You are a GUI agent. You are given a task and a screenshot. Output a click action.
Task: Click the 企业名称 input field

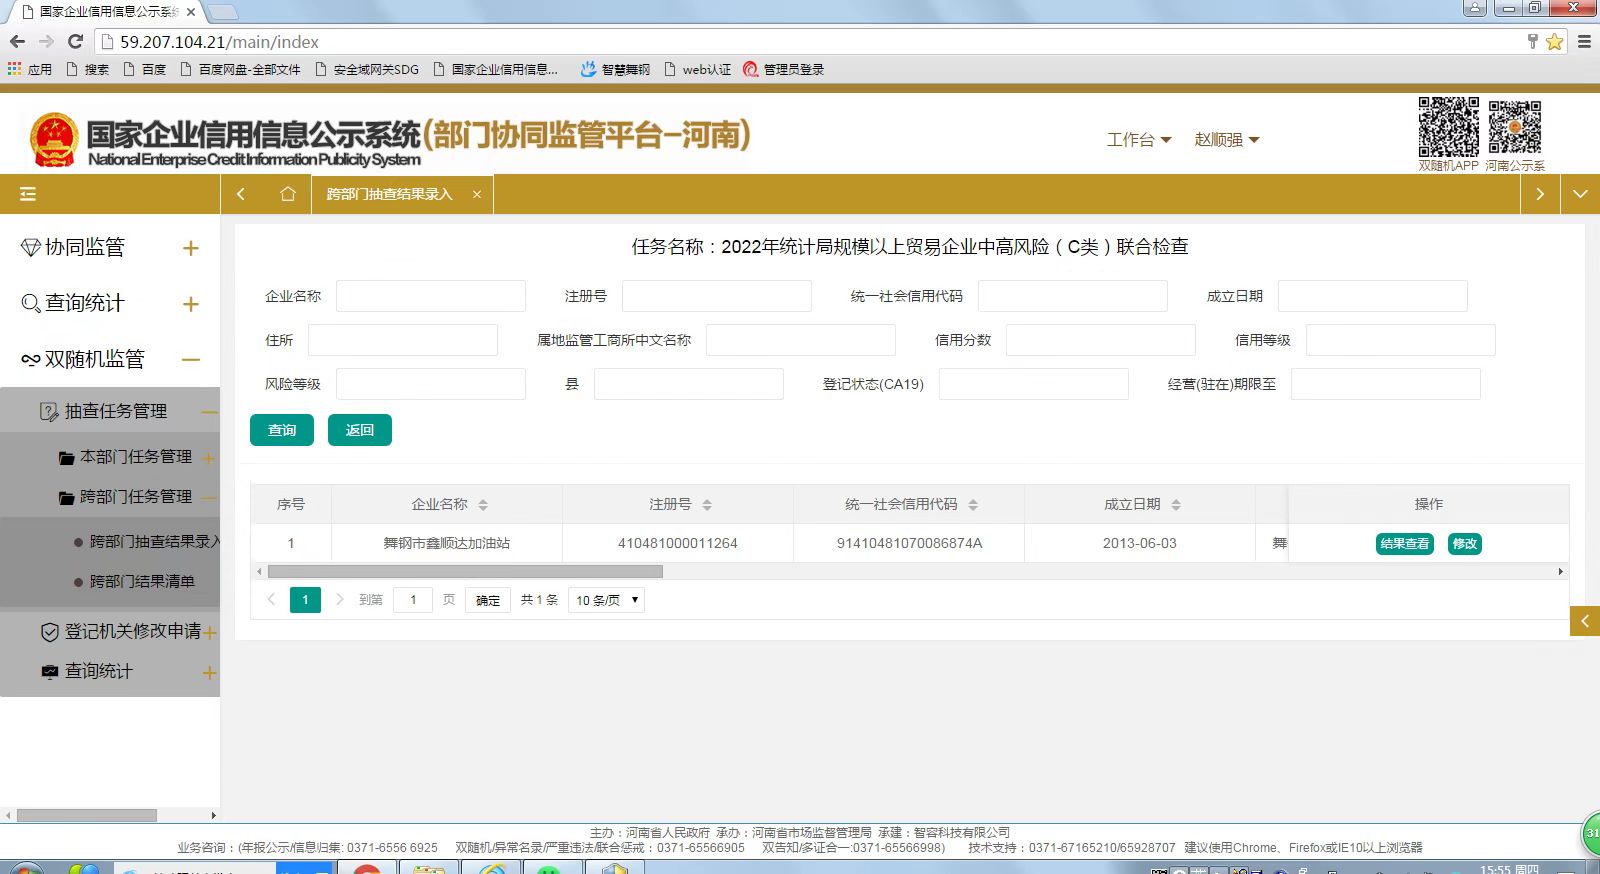coord(430,297)
